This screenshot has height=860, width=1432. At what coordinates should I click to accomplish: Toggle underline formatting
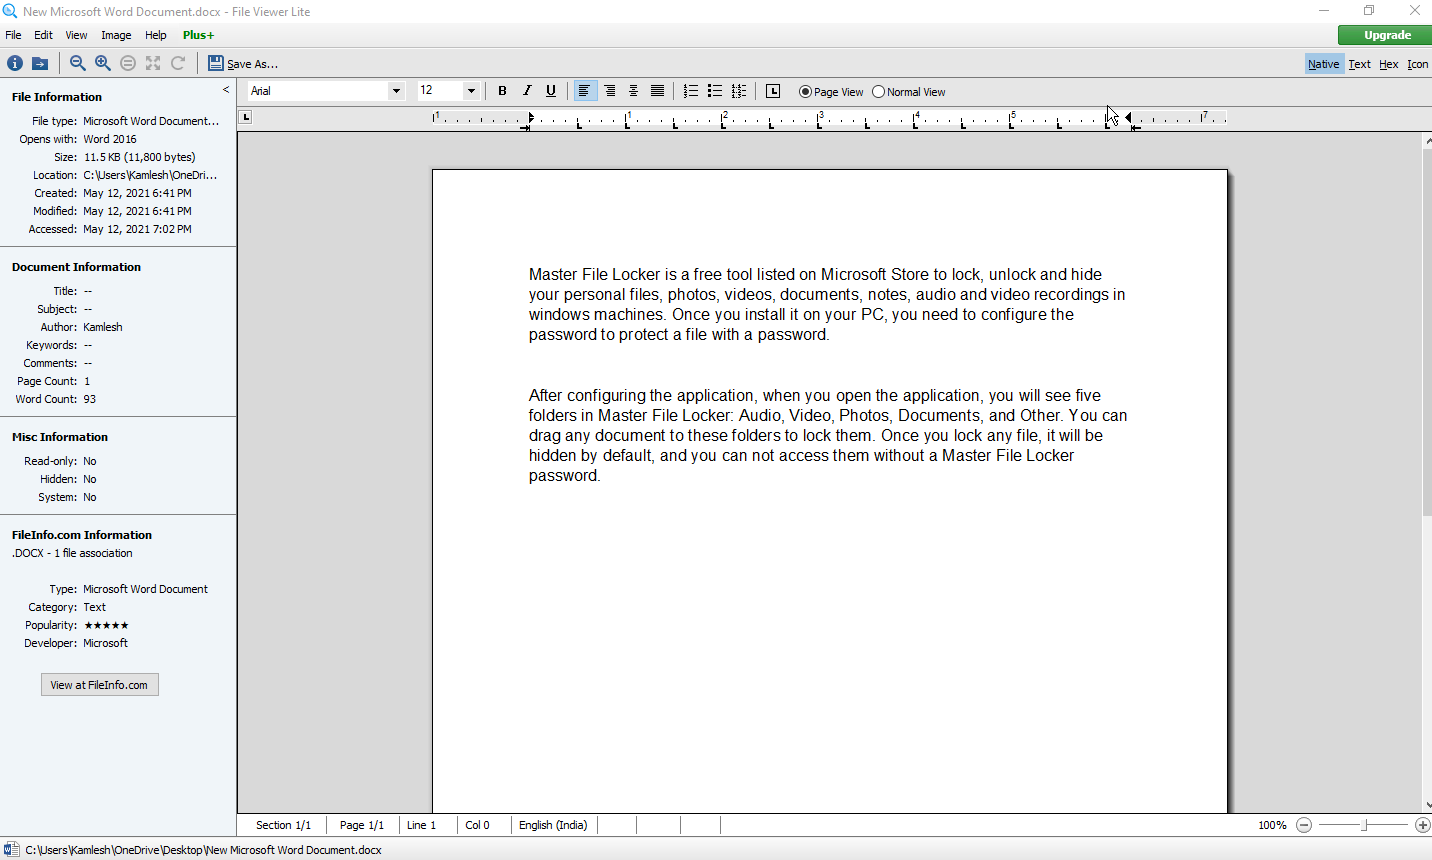point(551,91)
